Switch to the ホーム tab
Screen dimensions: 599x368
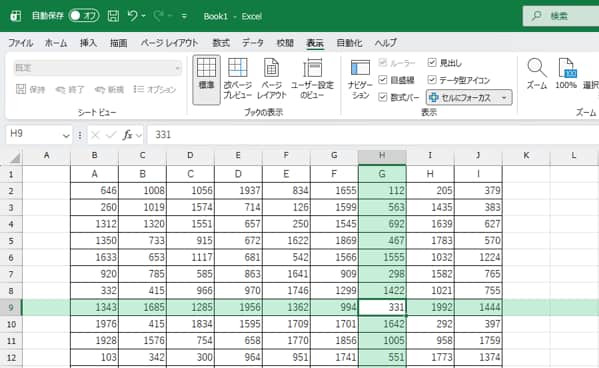click(x=56, y=43)
